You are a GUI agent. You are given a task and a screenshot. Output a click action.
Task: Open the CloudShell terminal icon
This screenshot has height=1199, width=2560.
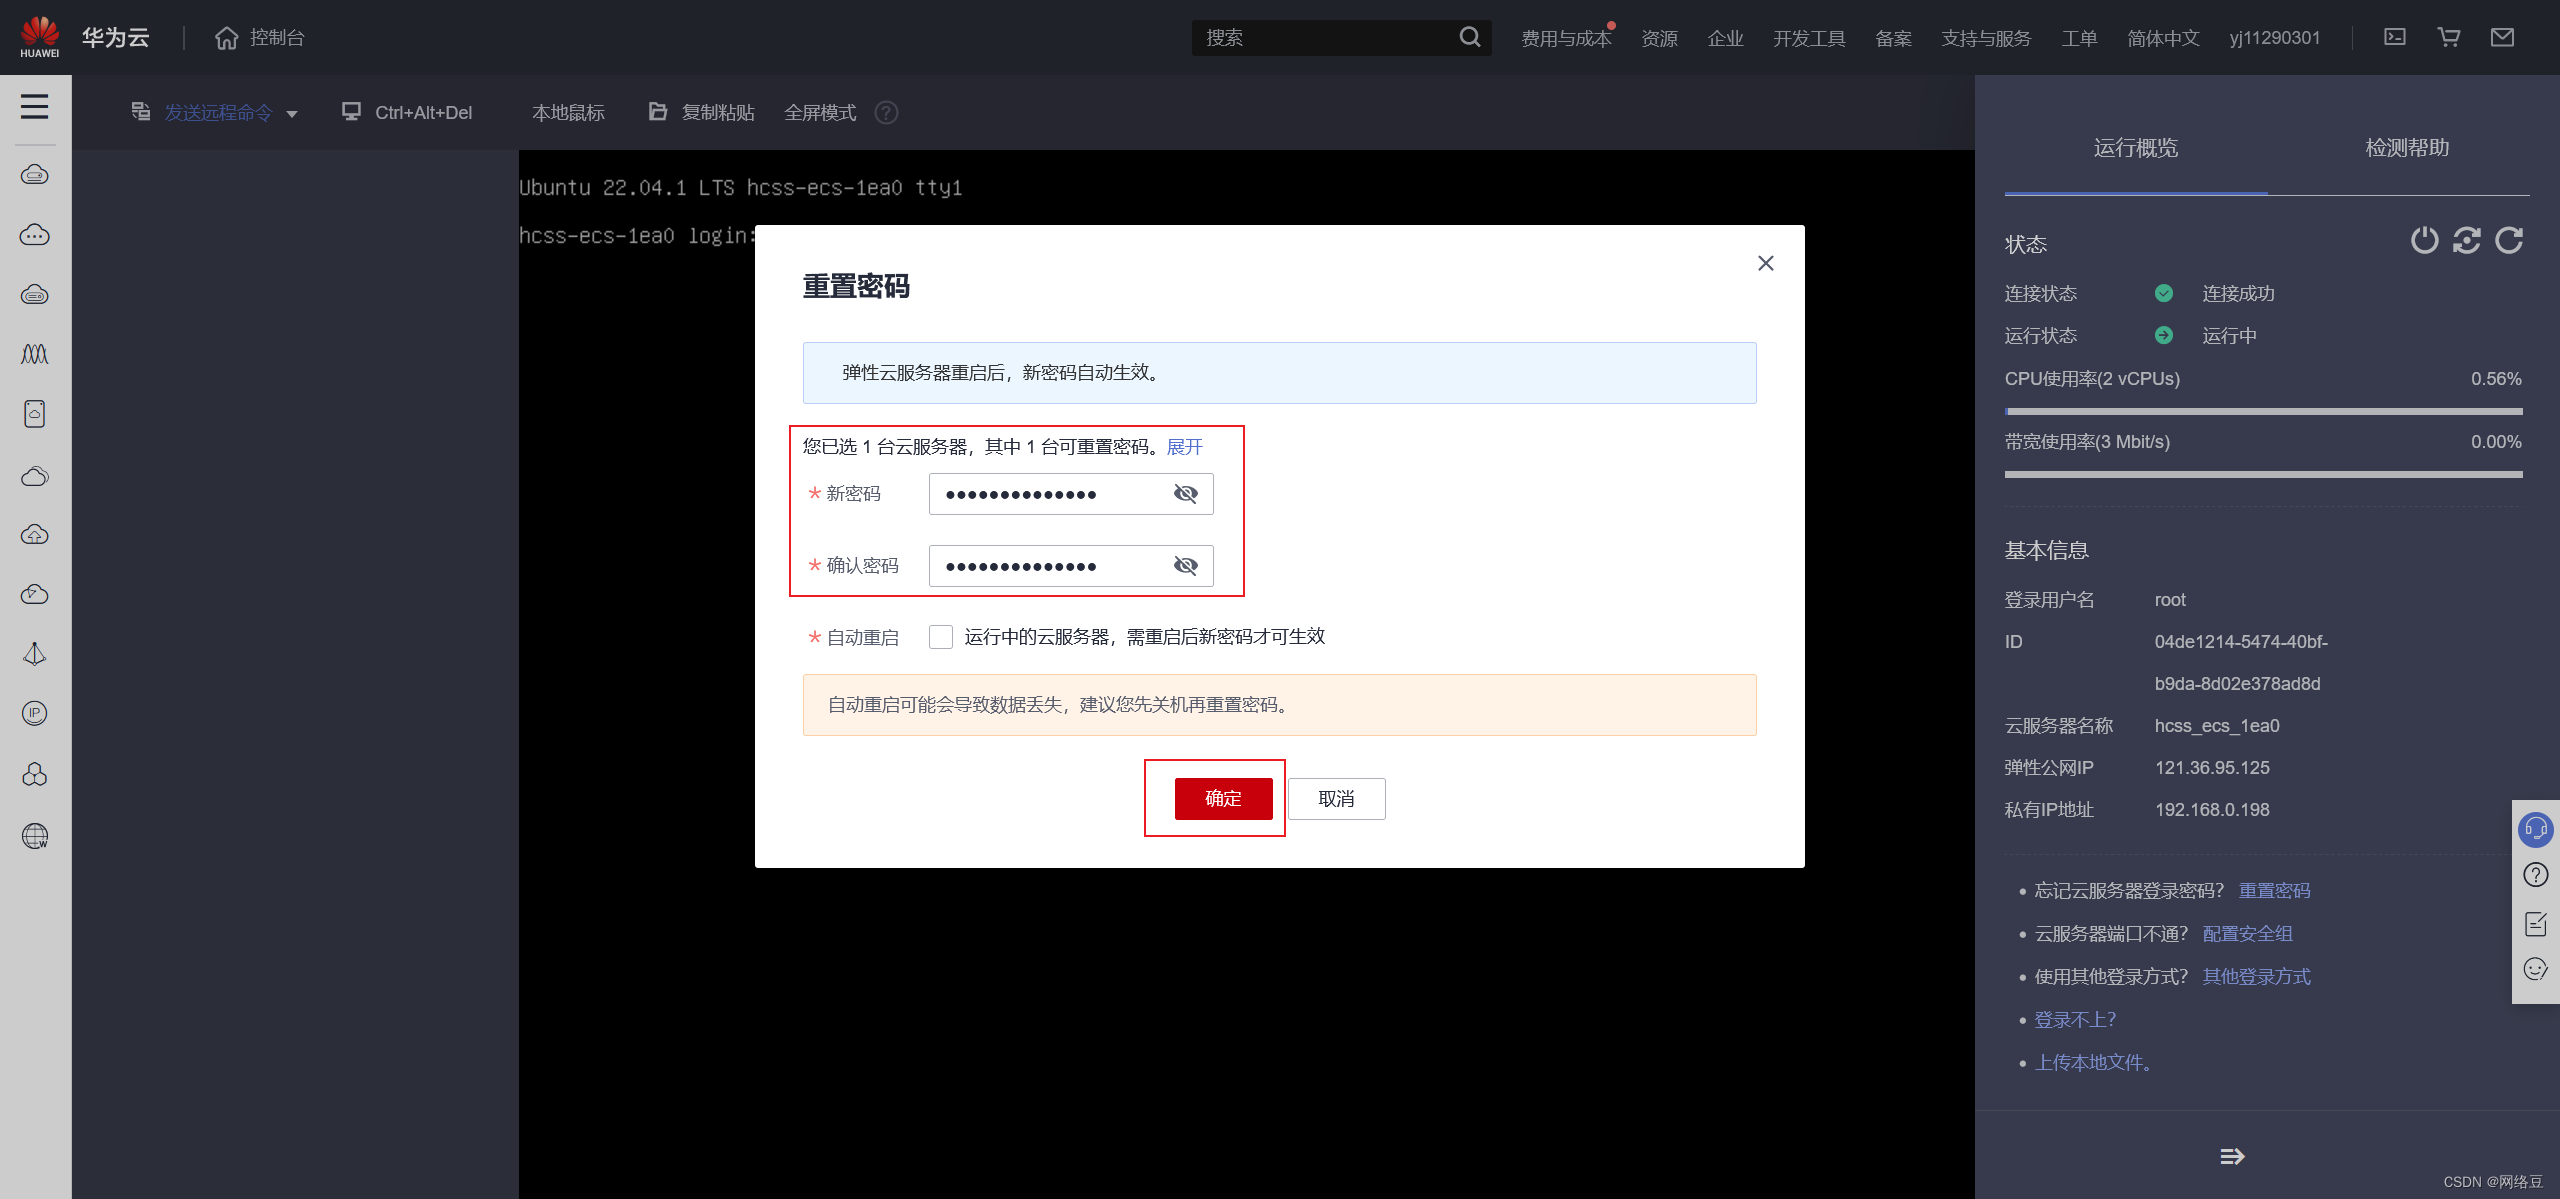[2395, 37]
